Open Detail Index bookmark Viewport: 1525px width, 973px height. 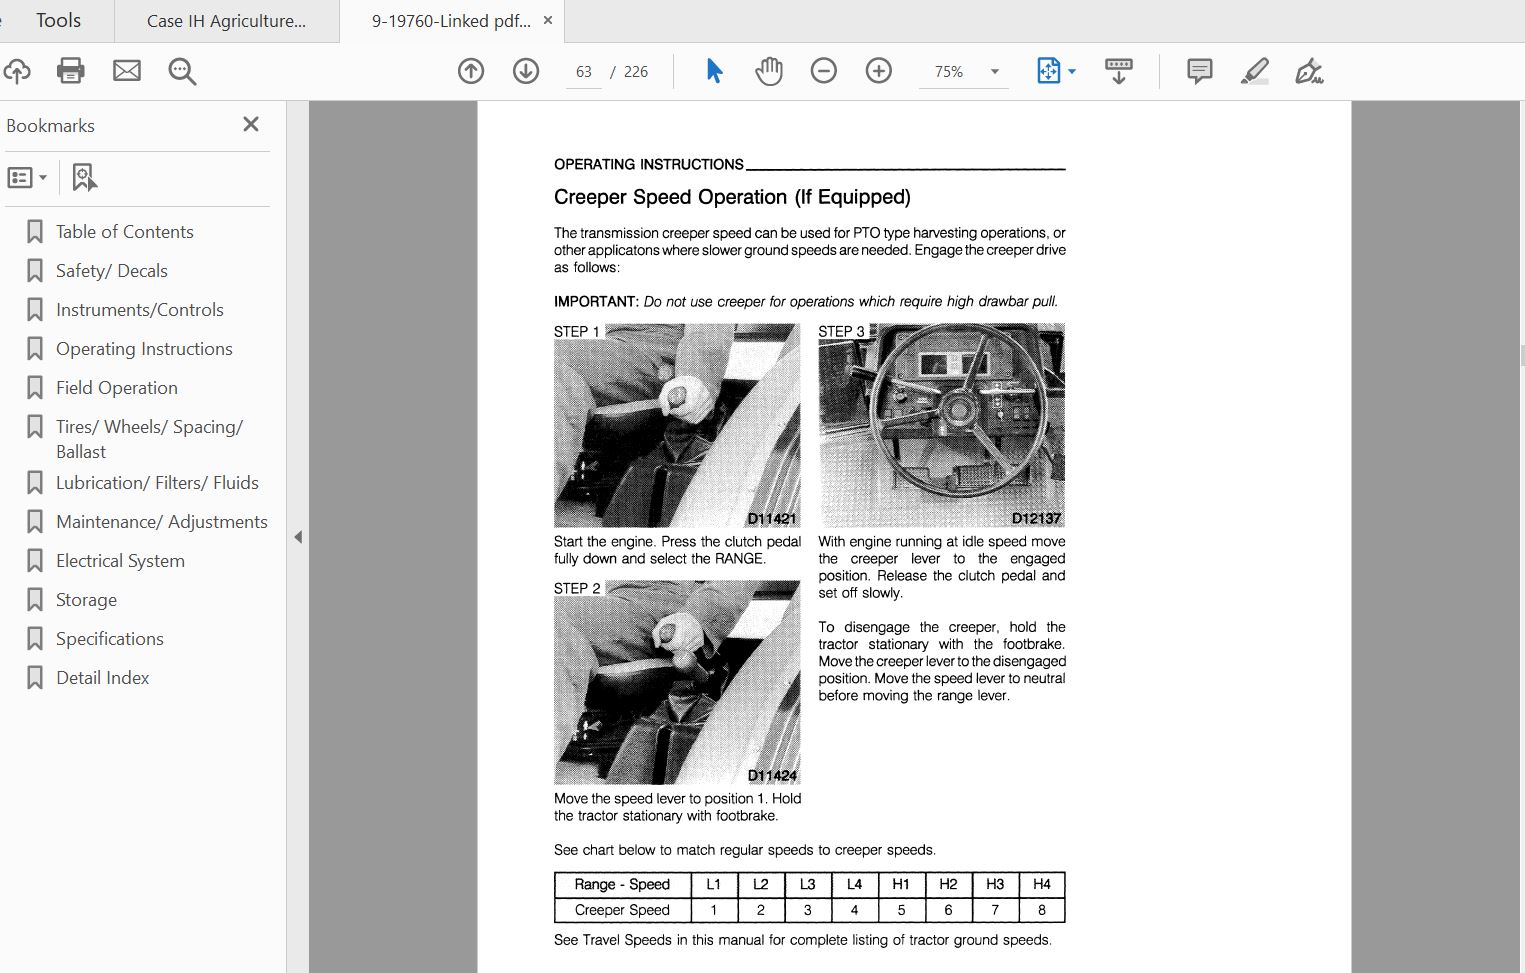pyautogui.click(x=103, y=678)
